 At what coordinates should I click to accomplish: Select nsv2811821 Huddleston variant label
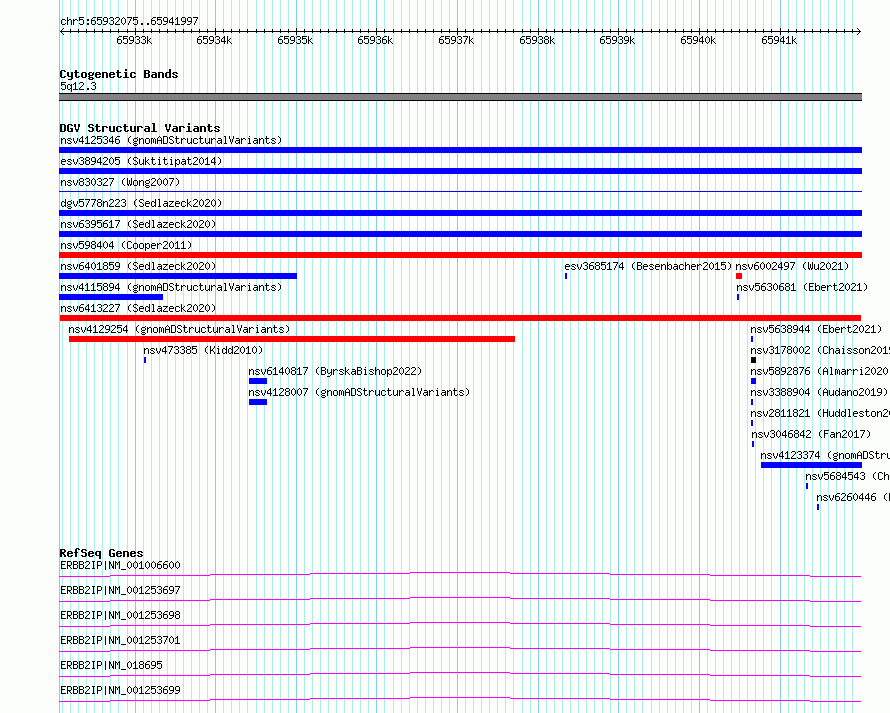tap(820, 413)
